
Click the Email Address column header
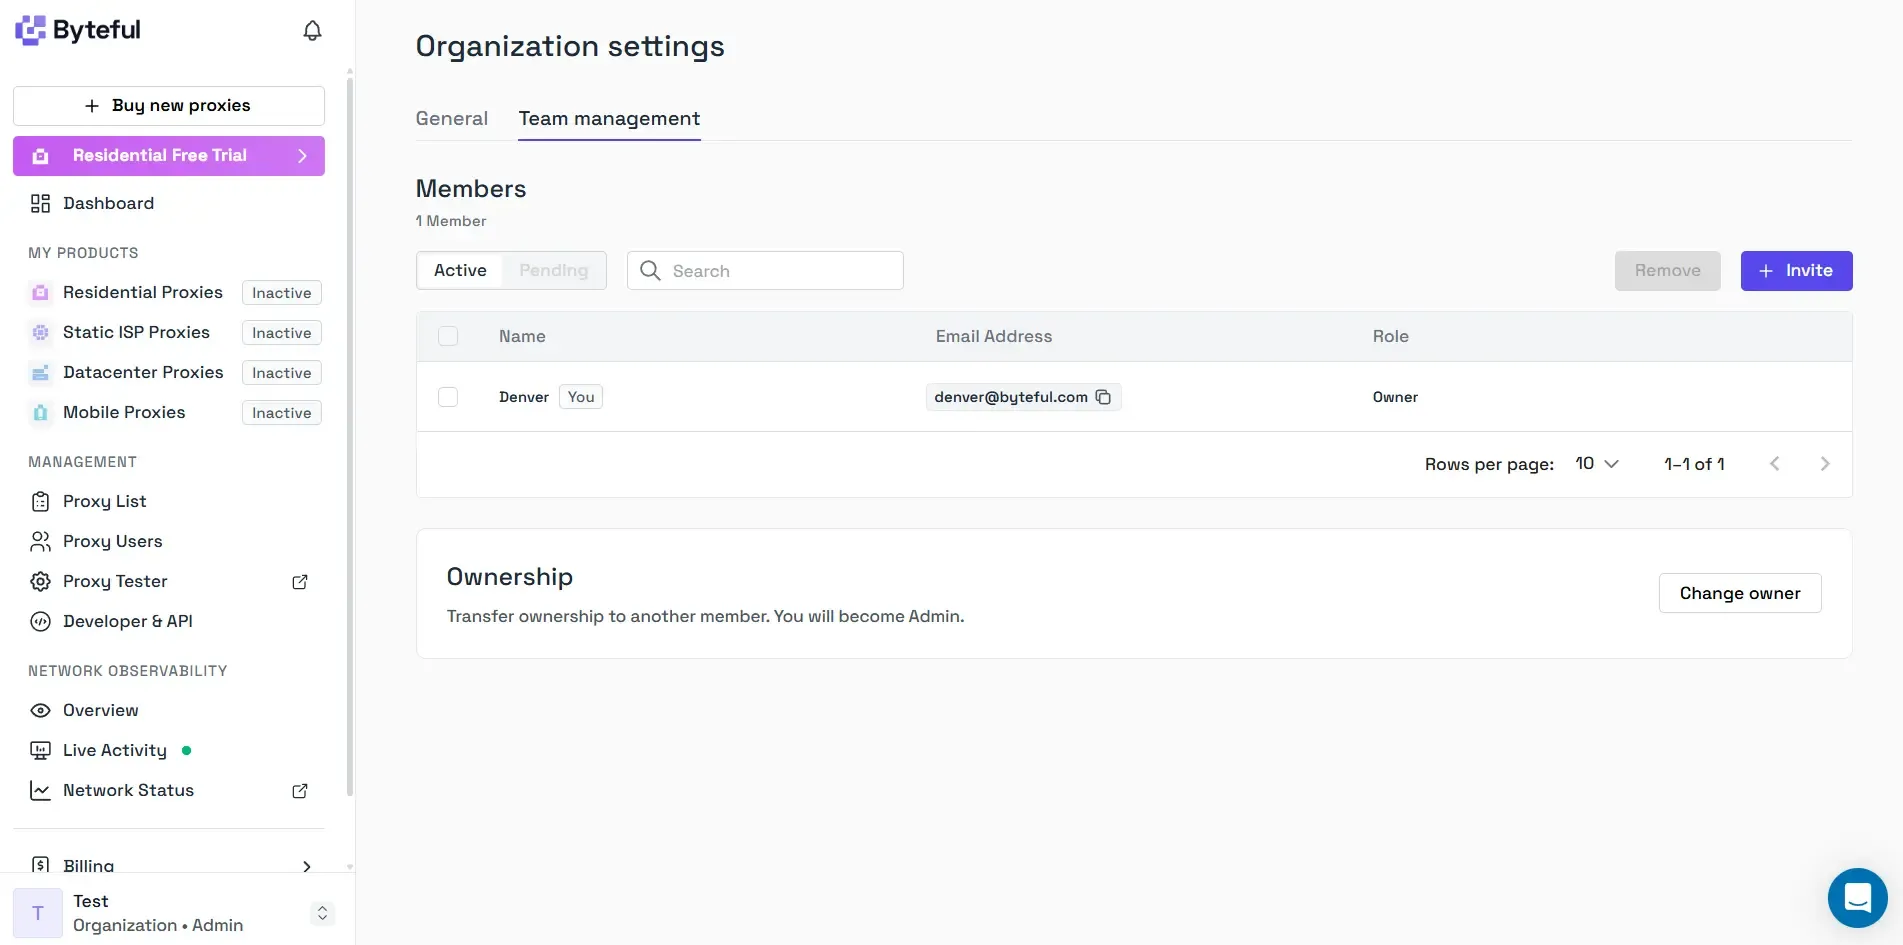(x=994, y=336)
